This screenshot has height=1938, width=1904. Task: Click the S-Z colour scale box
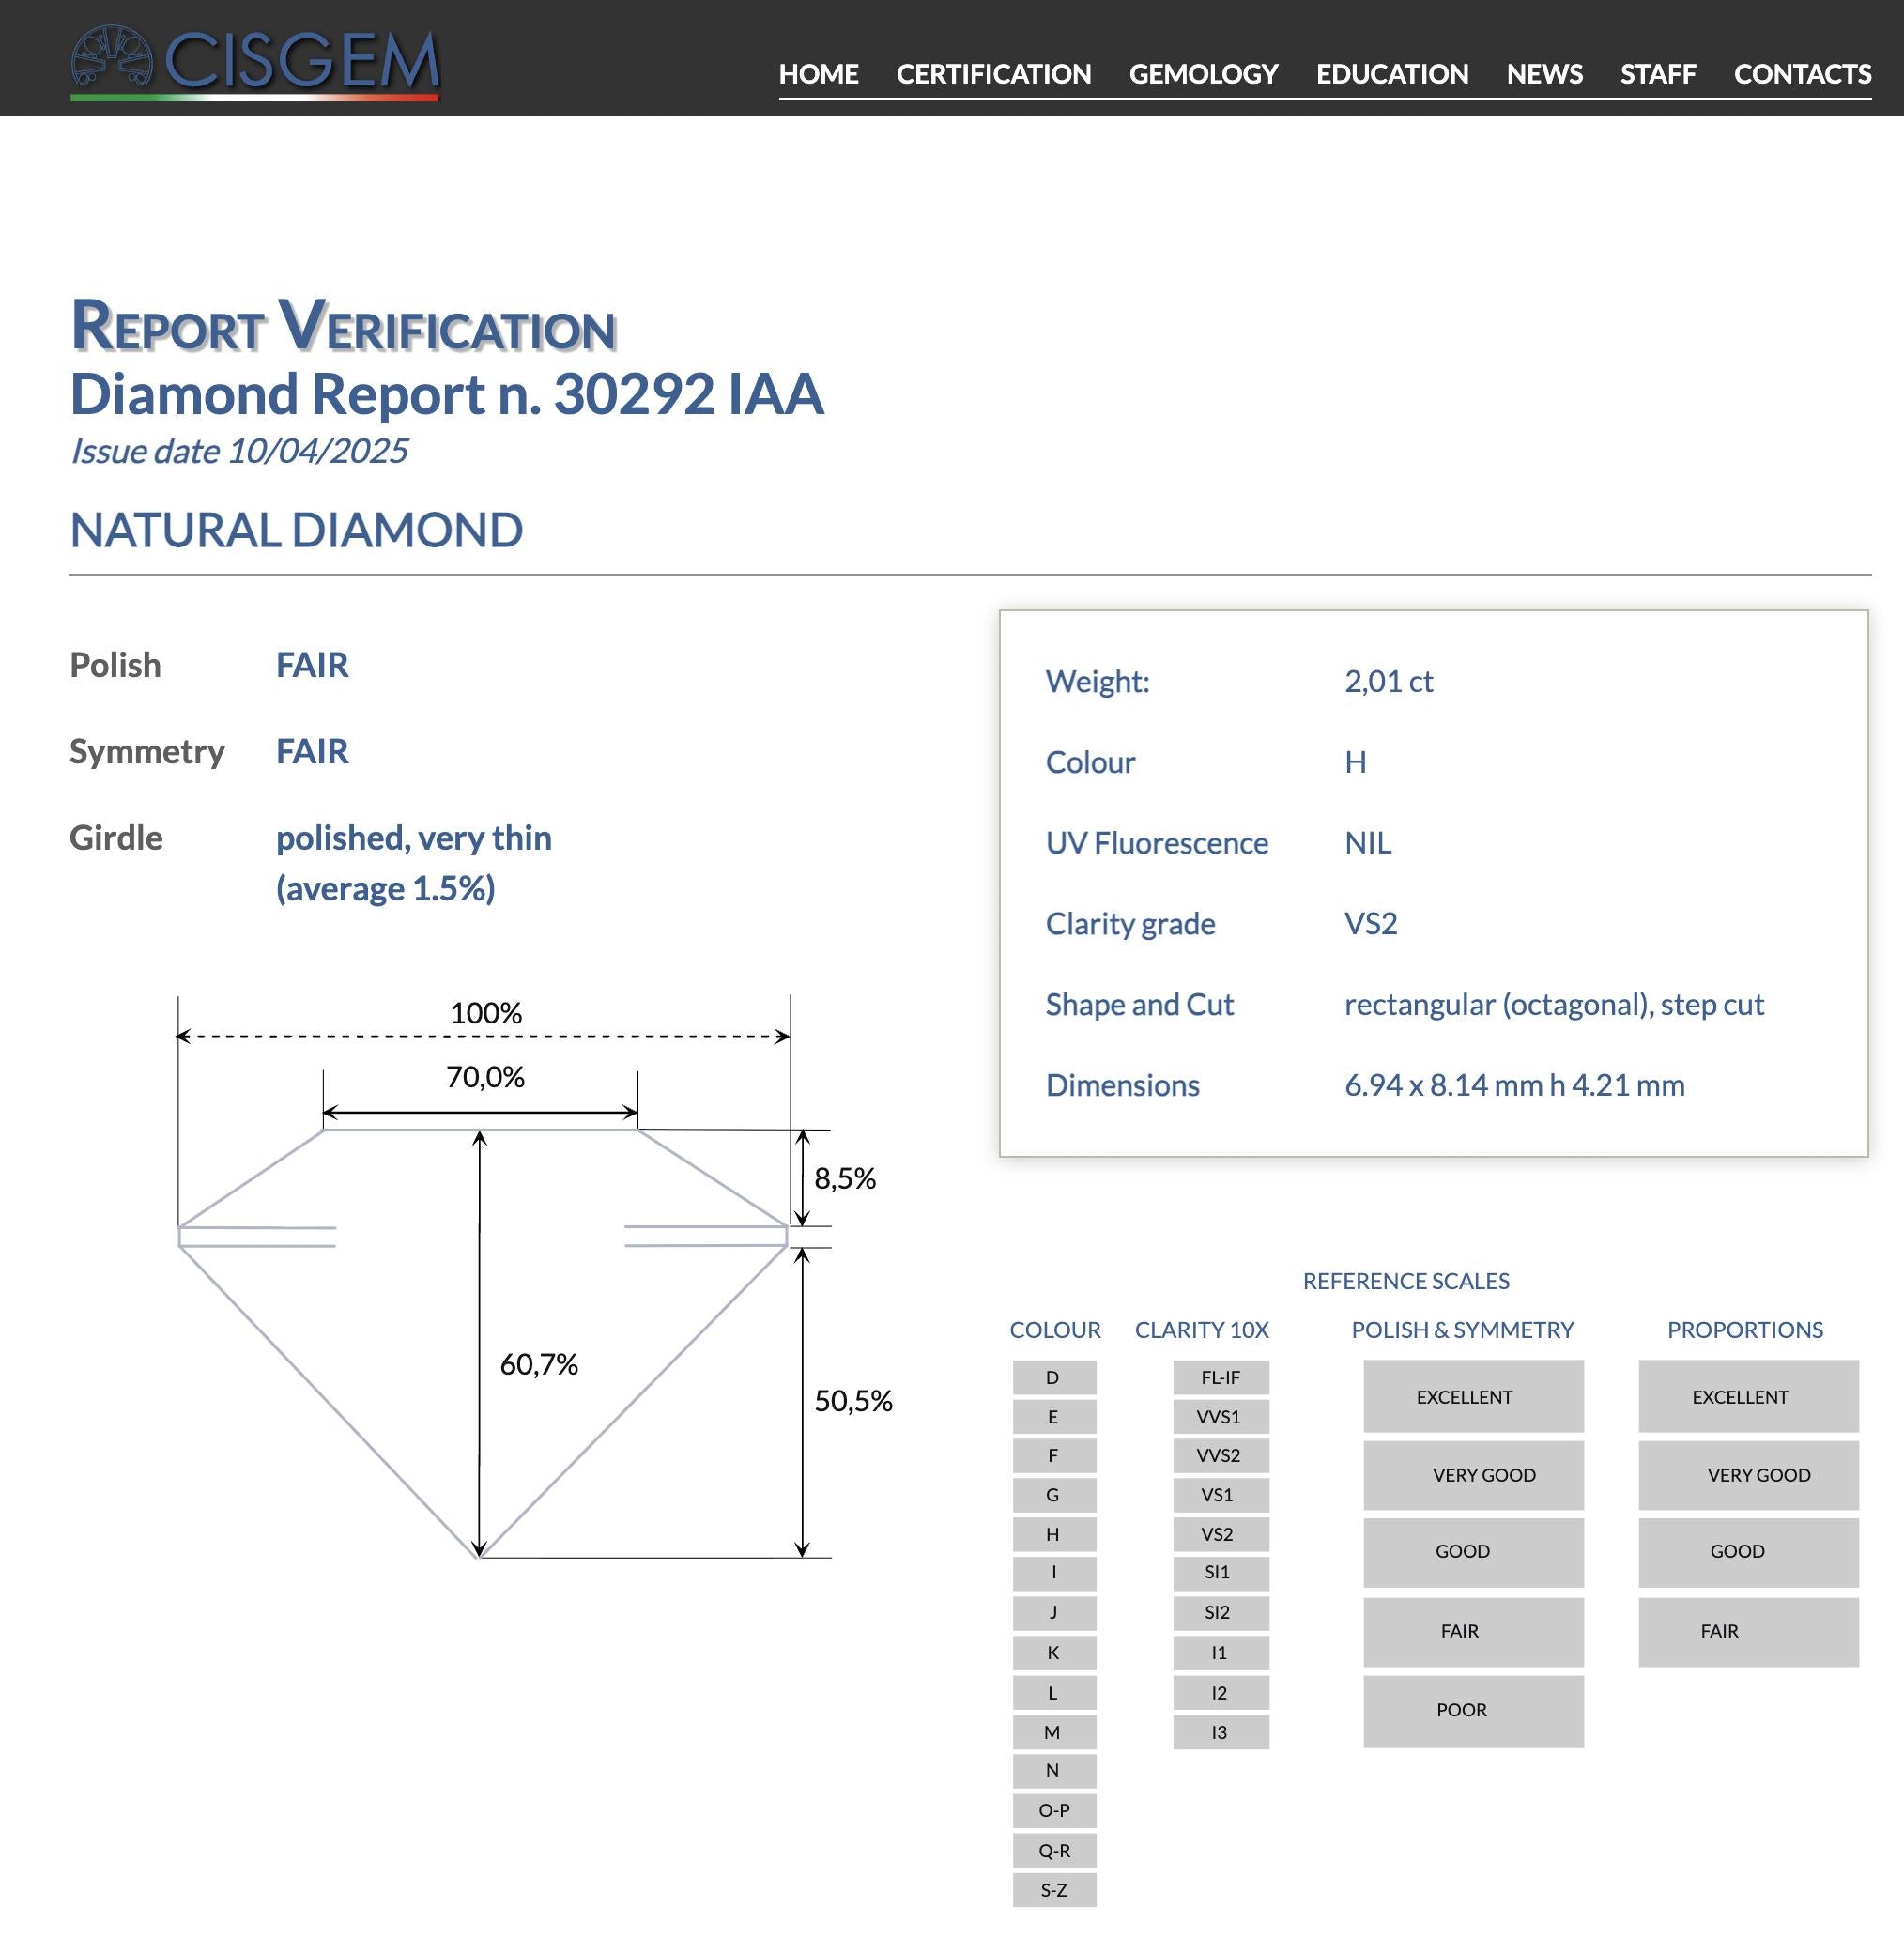tap(1053, 1889)
